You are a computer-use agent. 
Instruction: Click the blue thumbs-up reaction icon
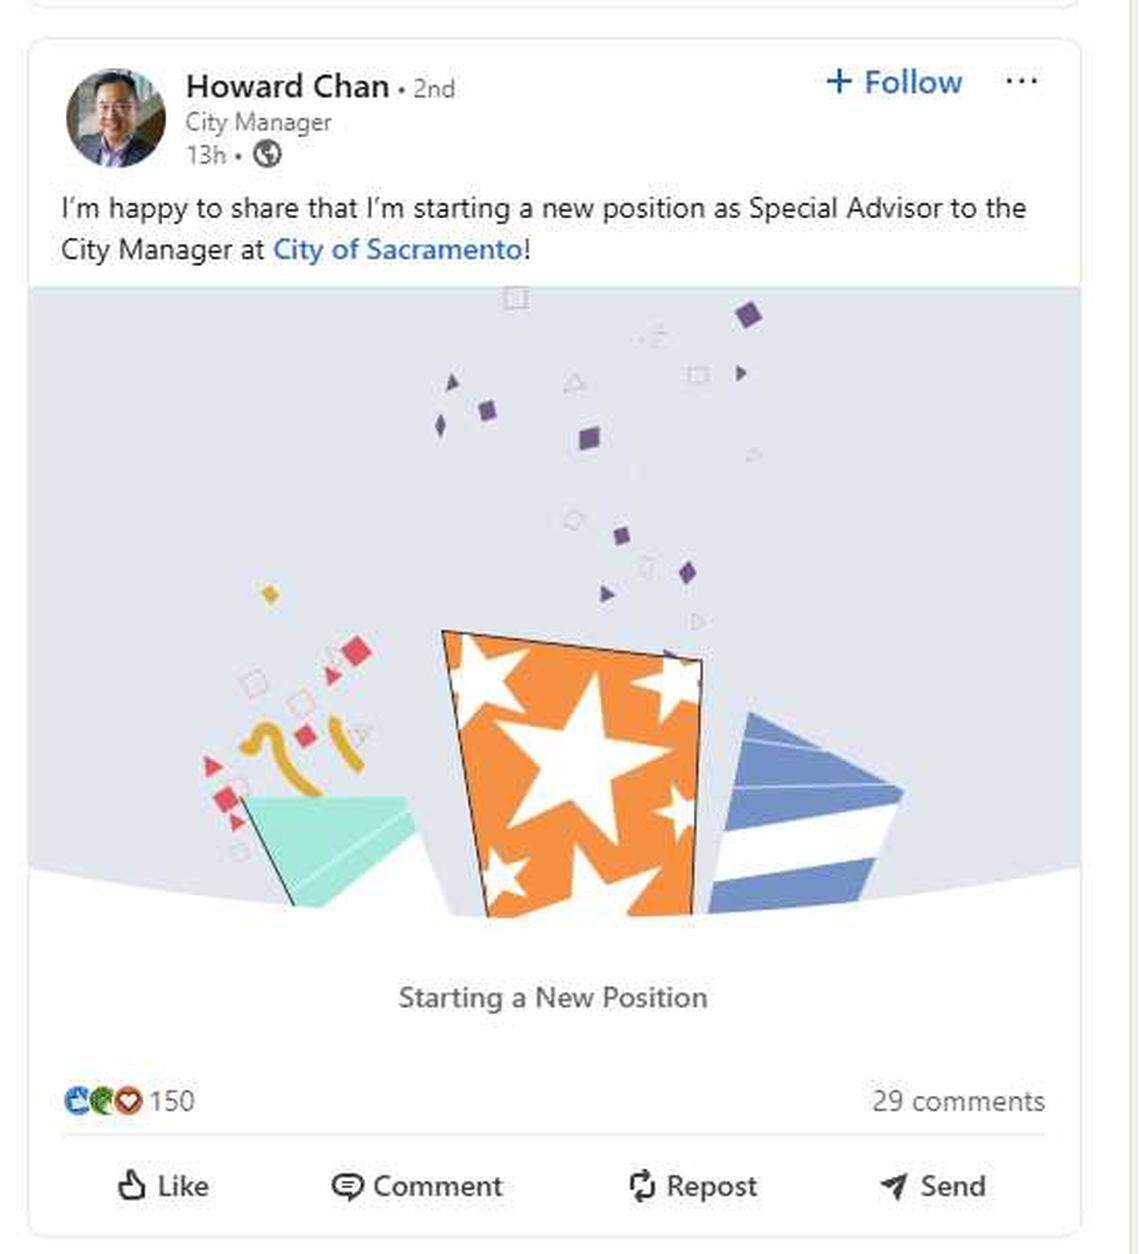78,1102
